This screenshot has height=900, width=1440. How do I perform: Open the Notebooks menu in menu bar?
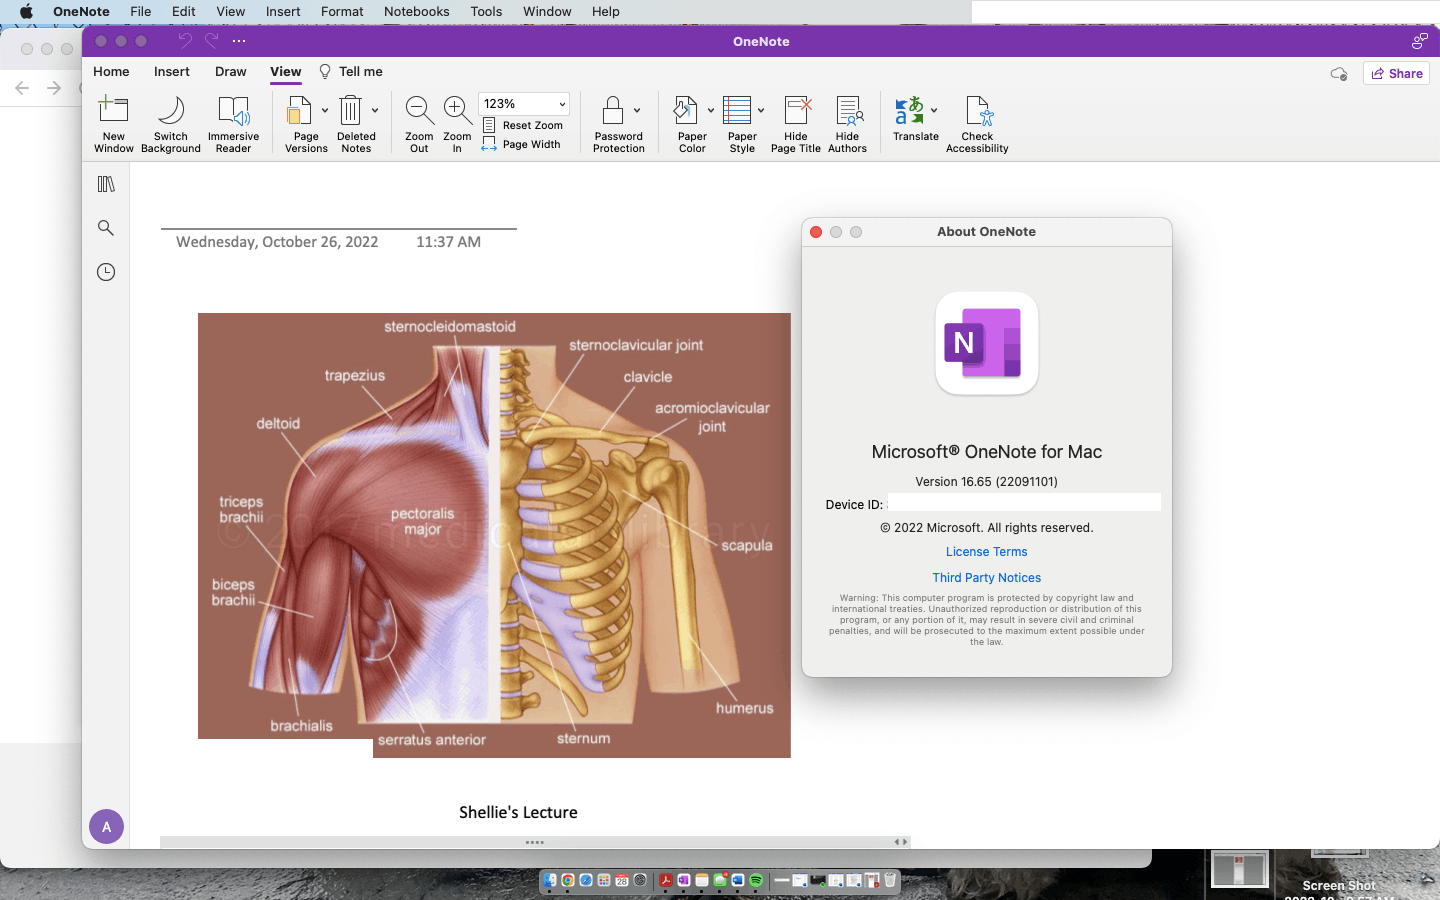[x=417, y=12]
